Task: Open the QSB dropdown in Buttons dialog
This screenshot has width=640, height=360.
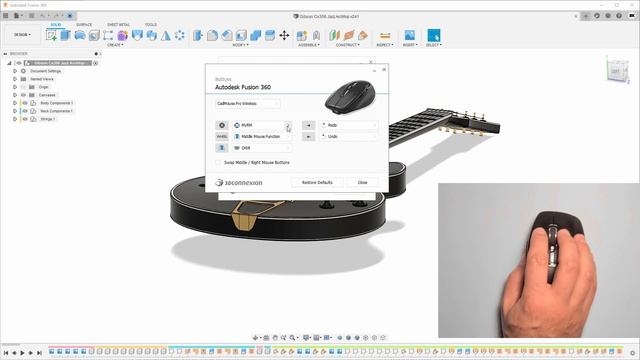Action: pyautogui.click(x=262, y=148)
